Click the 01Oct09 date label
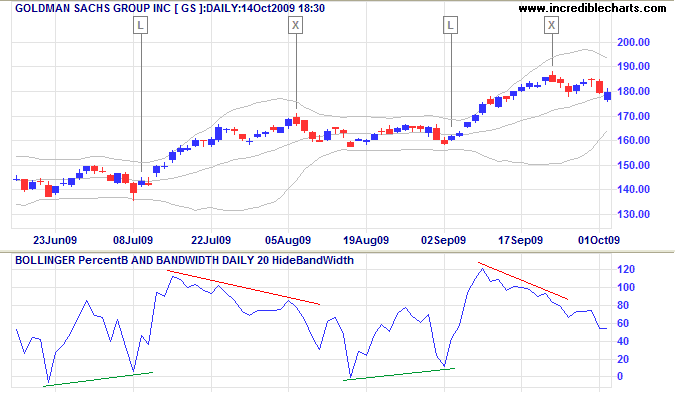The image size is (675, 395). (x=599, y=240)
